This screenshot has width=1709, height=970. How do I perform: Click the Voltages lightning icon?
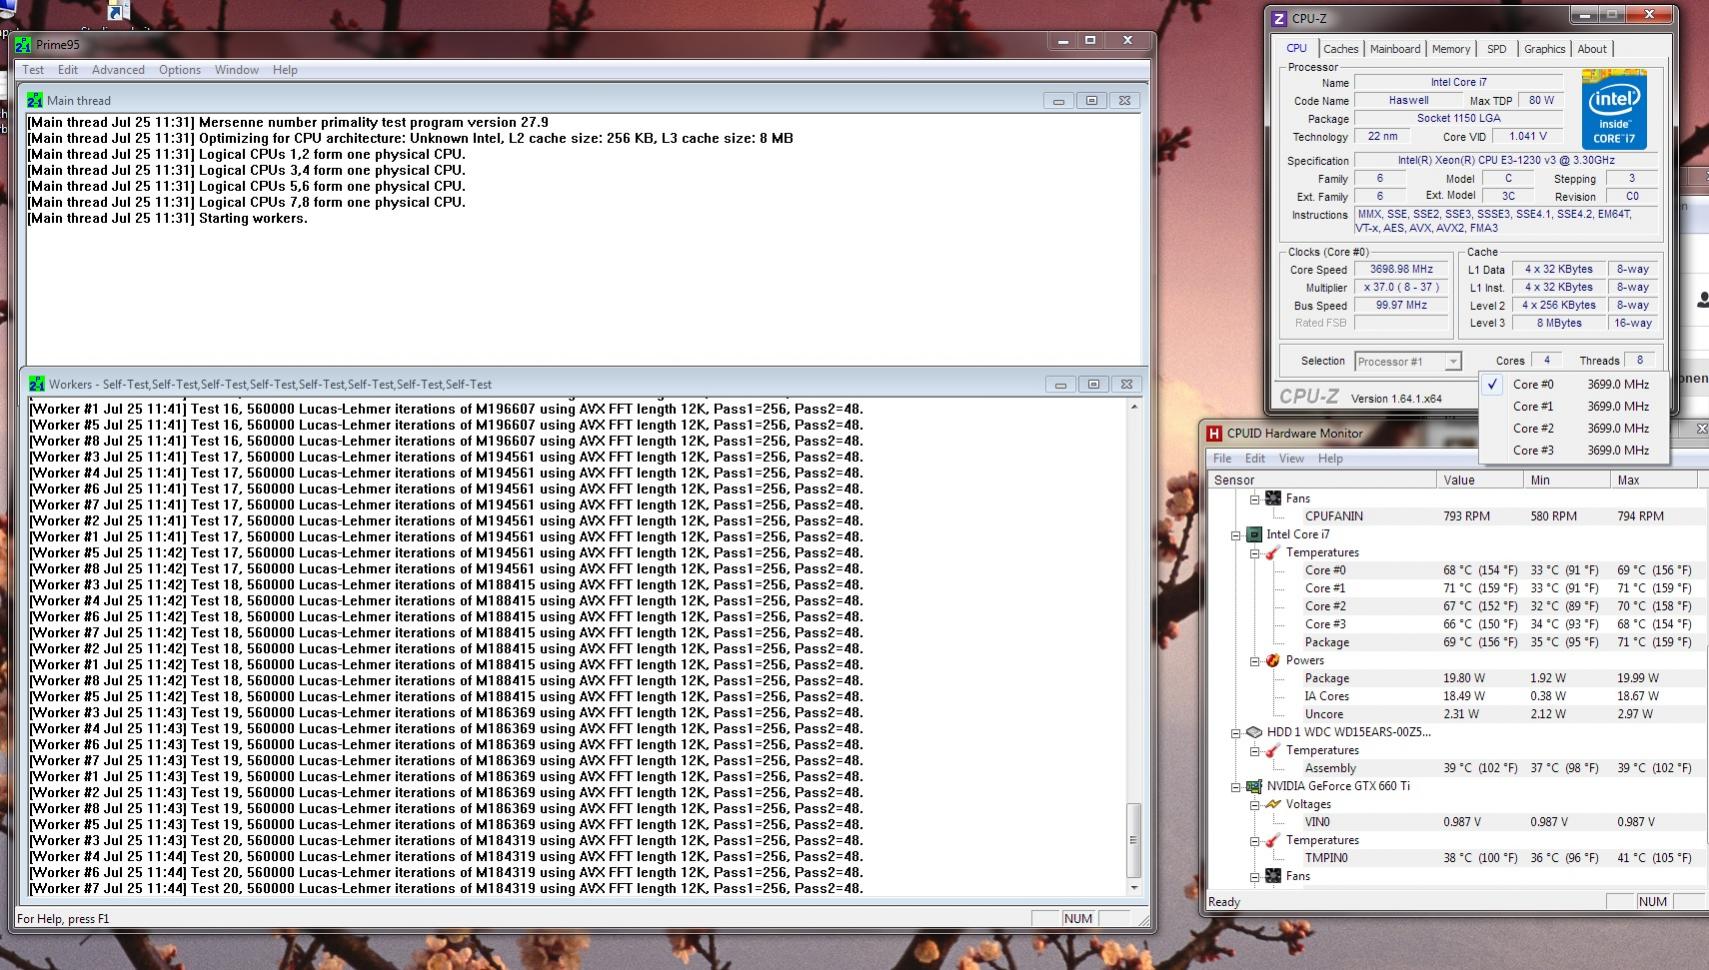pos(1273,804)
